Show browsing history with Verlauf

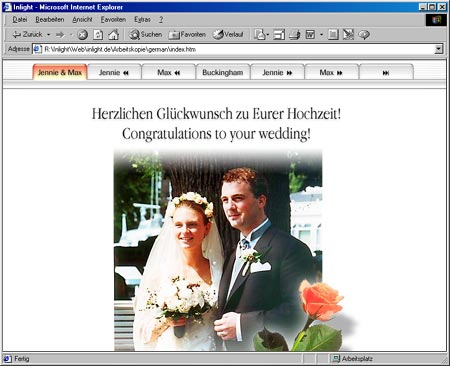click(228, 34)
